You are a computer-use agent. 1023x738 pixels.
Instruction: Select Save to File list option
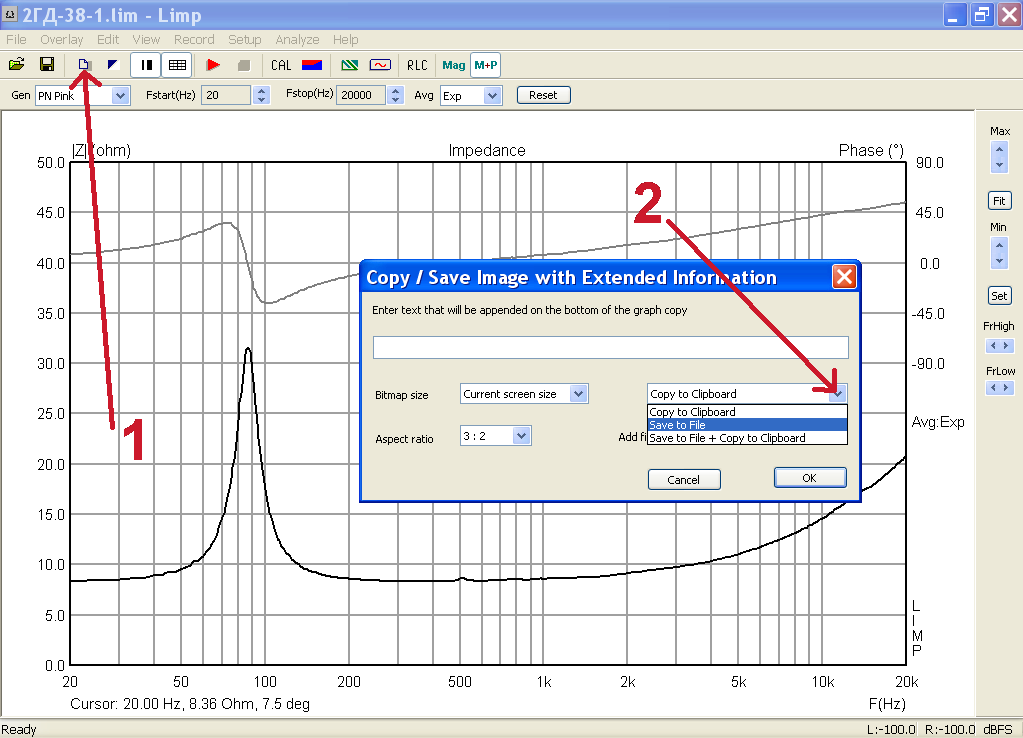coord(747,425)
